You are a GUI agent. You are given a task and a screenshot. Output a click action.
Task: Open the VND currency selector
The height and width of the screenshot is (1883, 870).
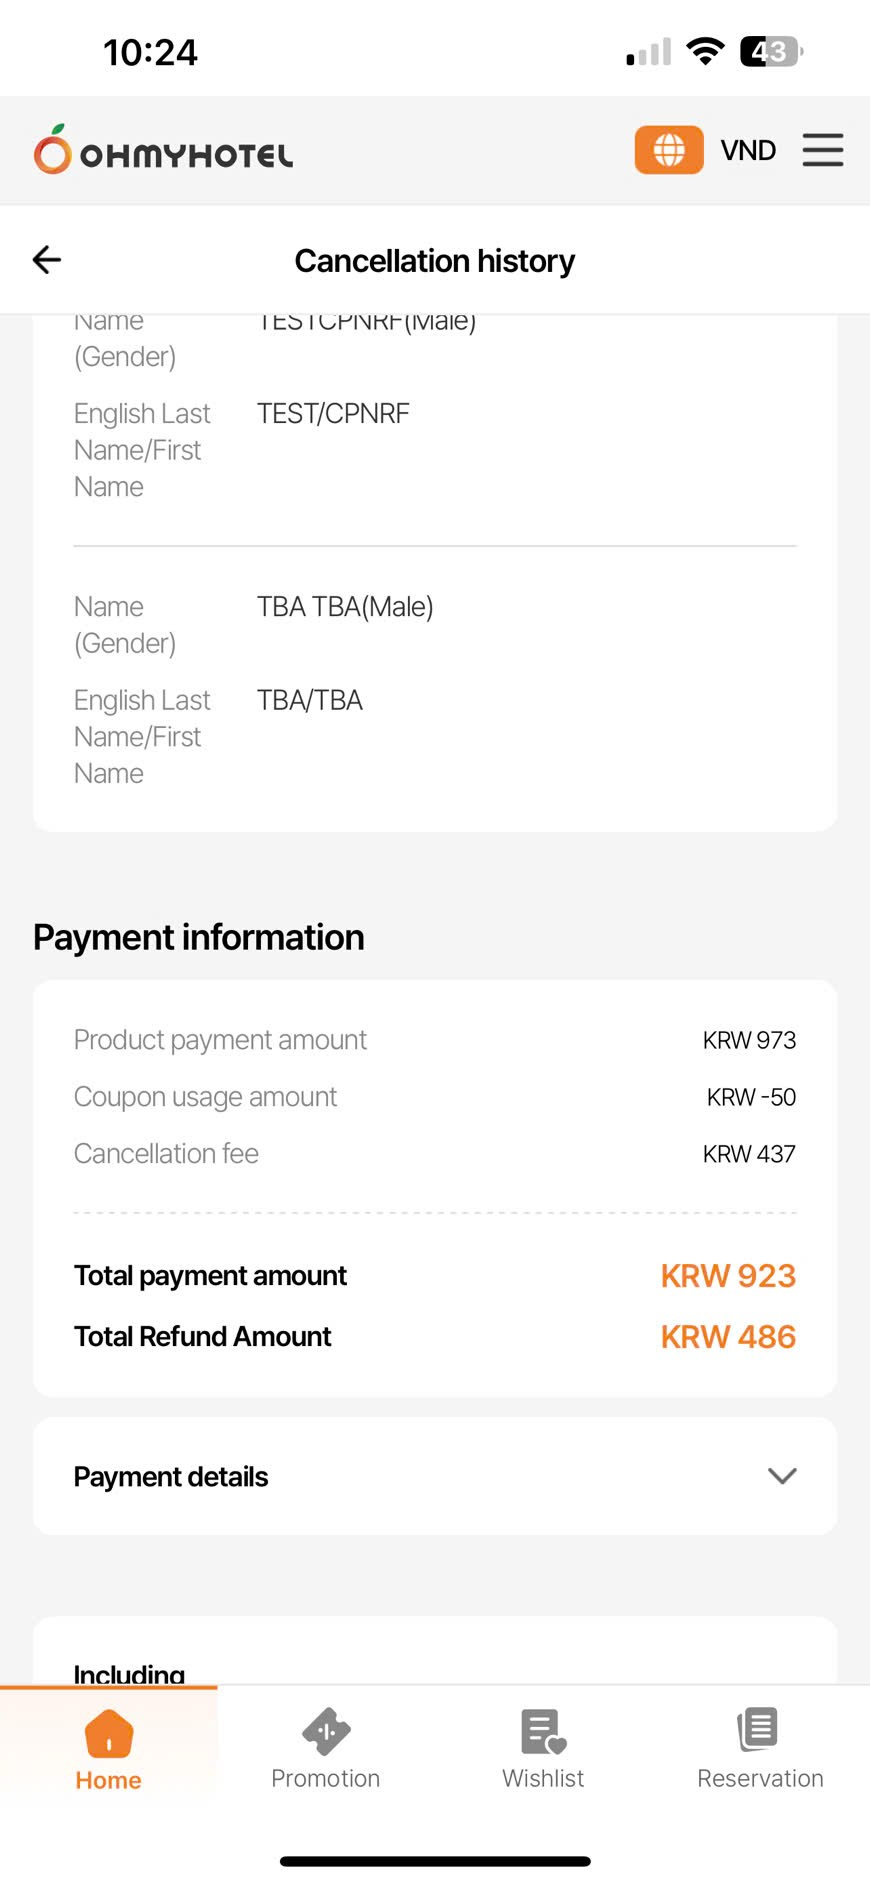point(748,150)
